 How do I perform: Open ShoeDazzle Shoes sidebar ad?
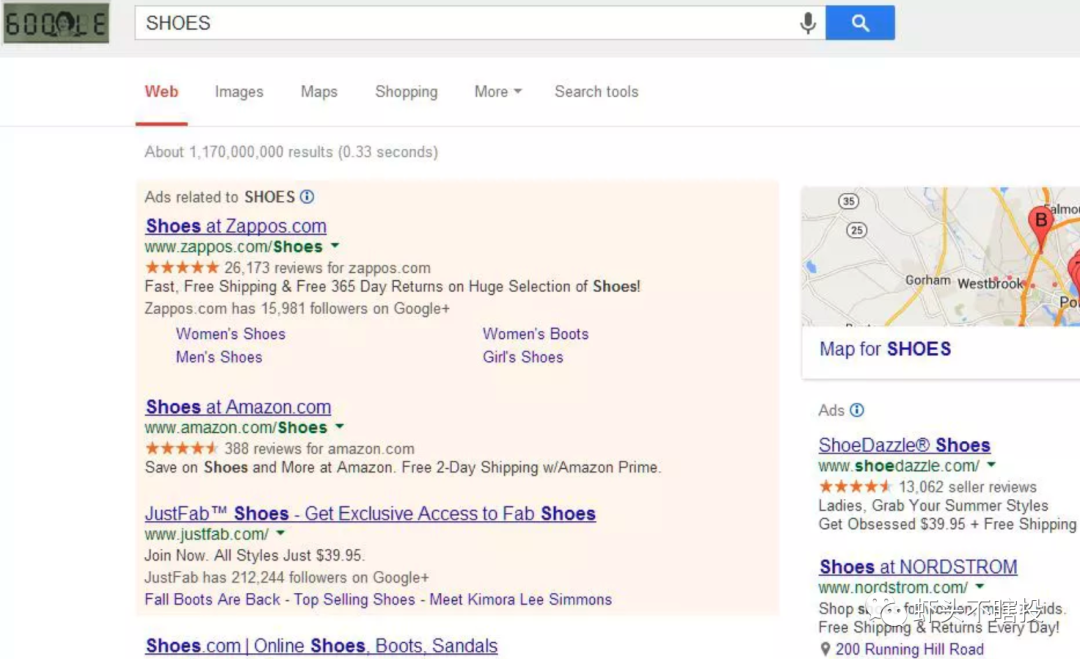(x=904, y=445)
